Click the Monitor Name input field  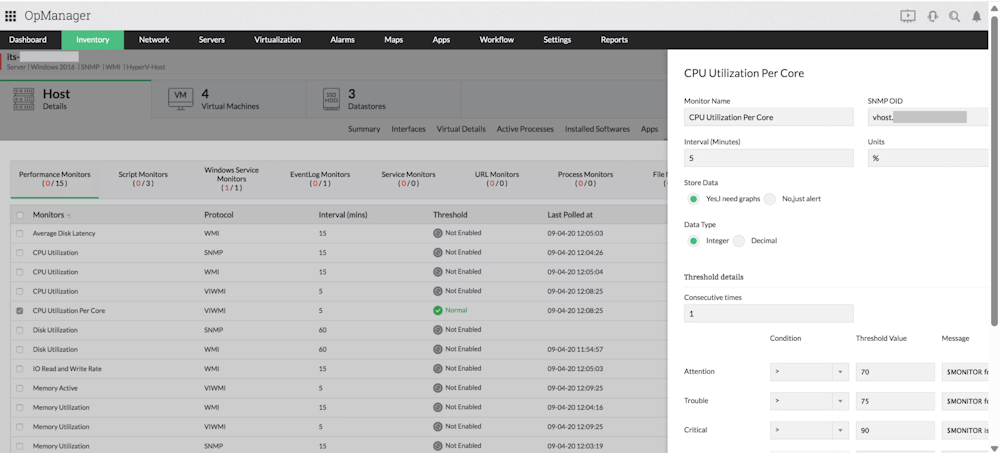[x=768, y=117]
